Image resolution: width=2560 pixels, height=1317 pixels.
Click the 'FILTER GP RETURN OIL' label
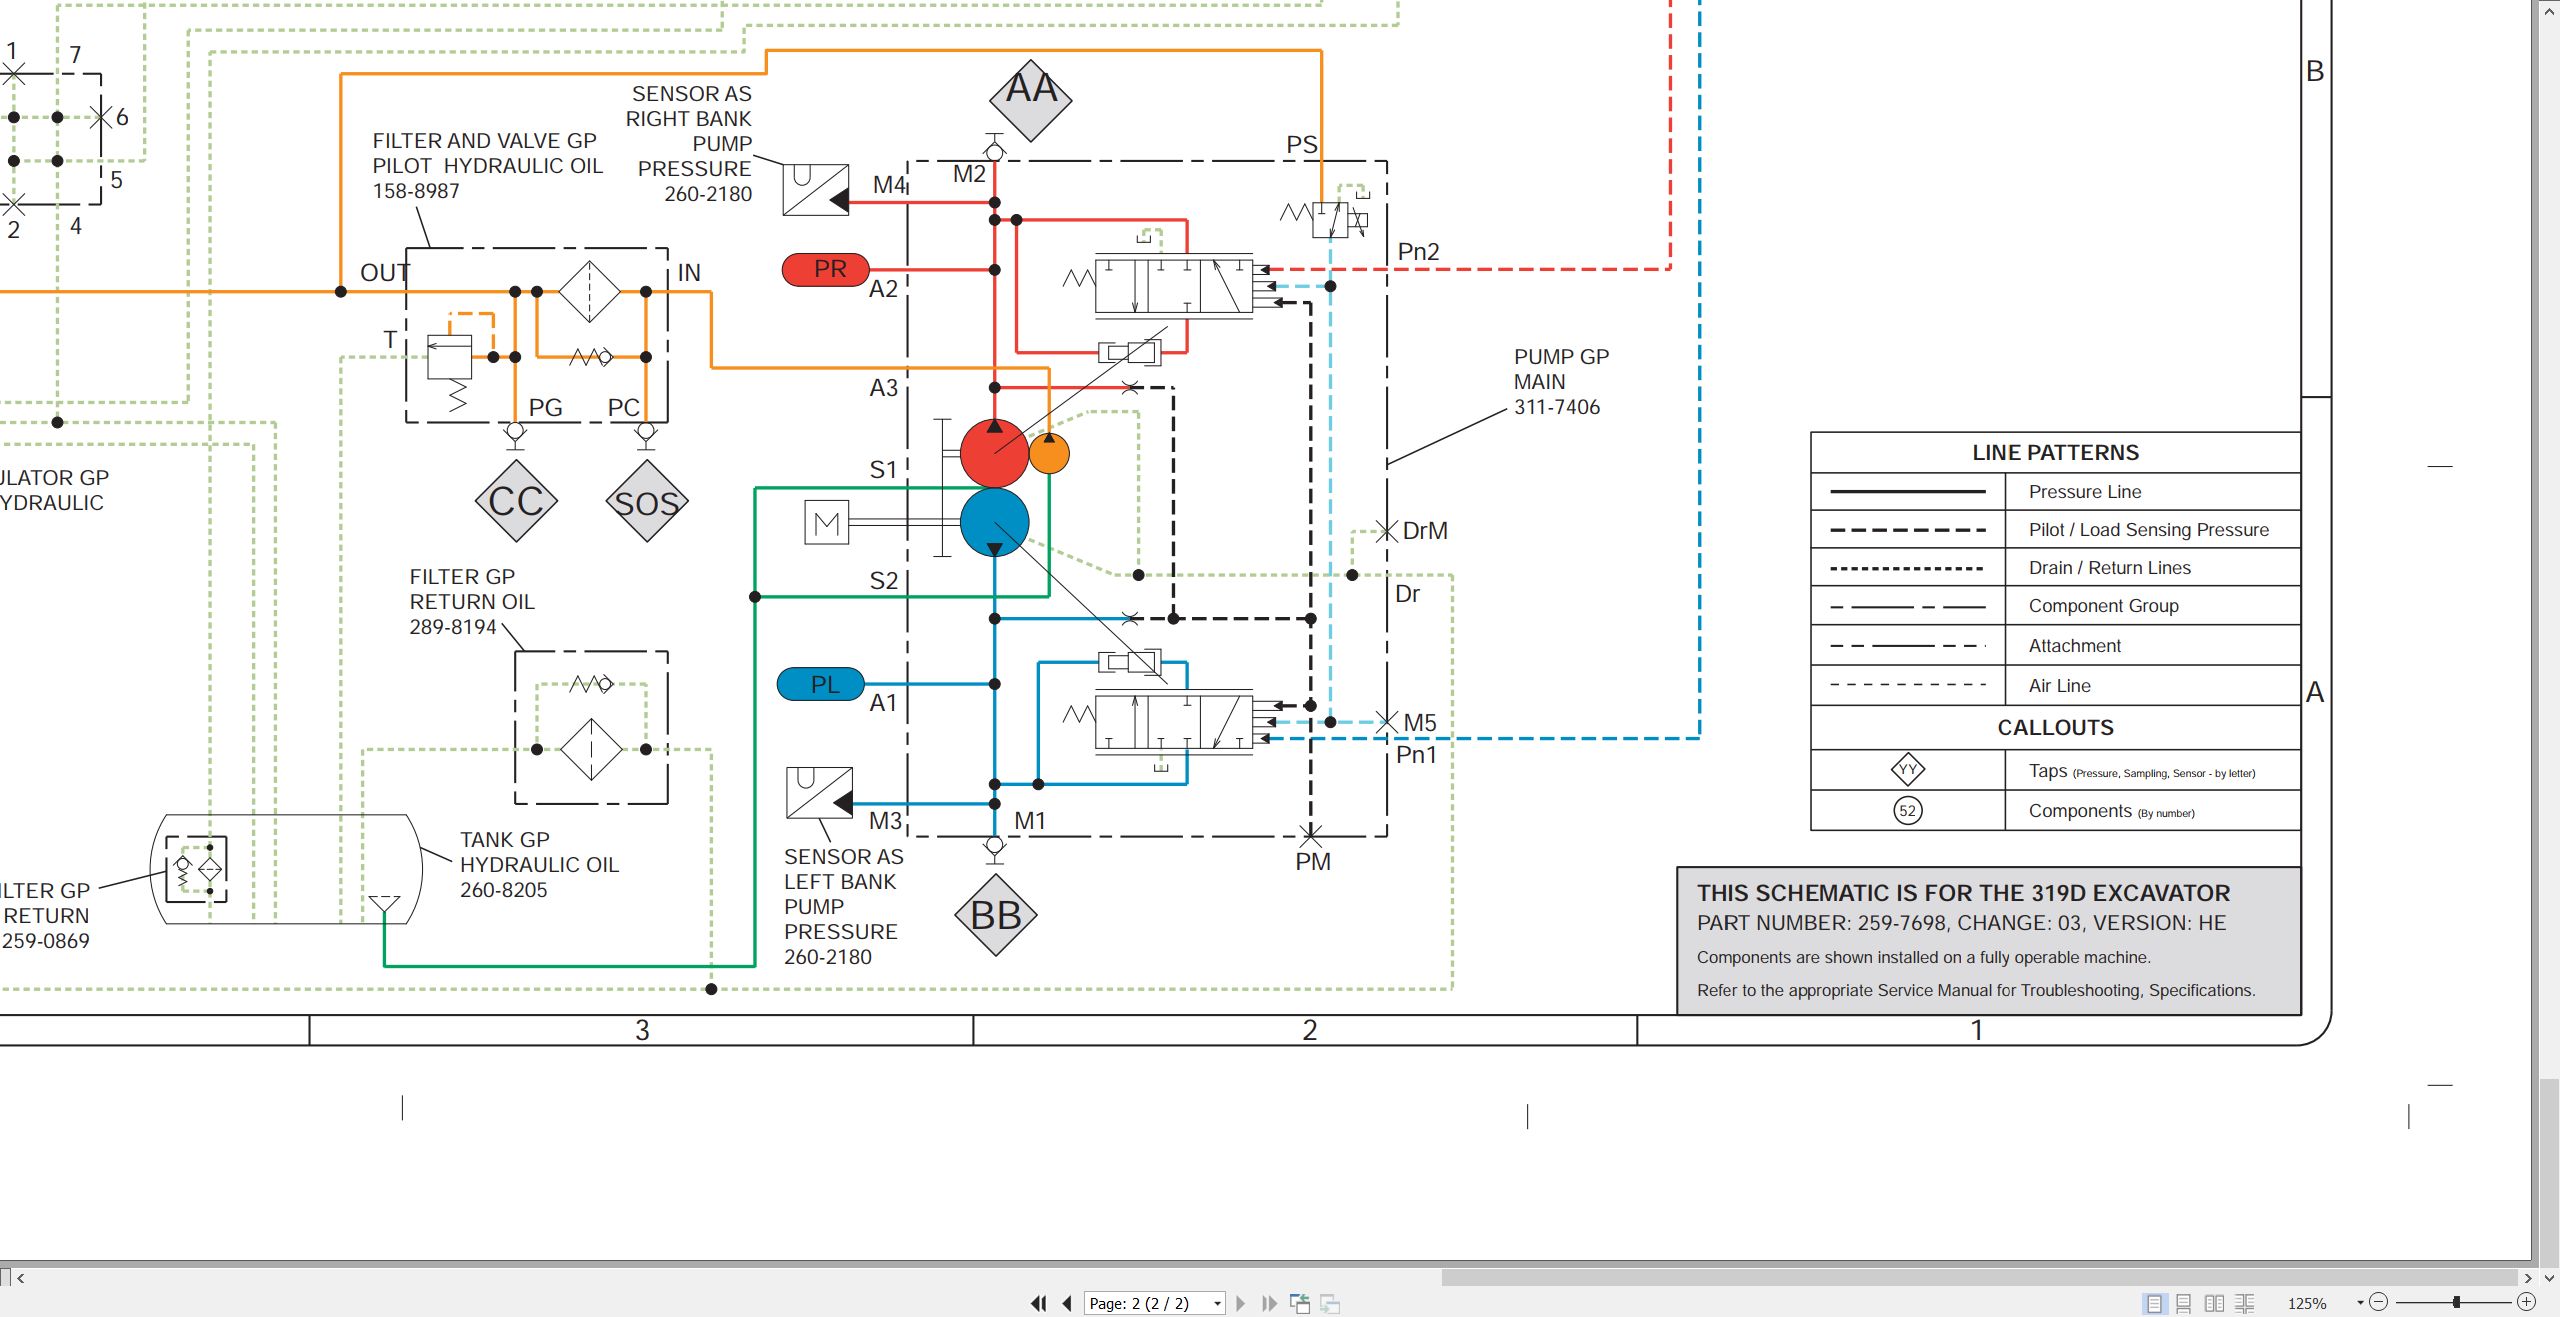pyautogui.click(x=471, y=602)
